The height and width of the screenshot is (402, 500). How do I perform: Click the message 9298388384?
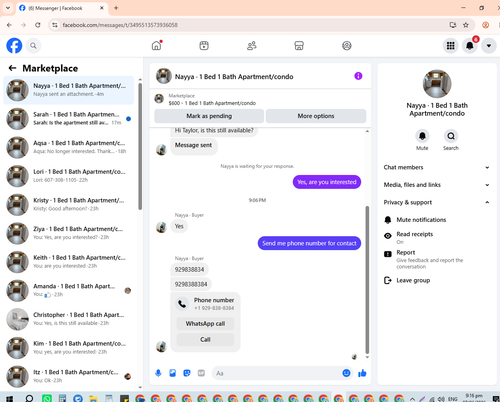point(191,284)
